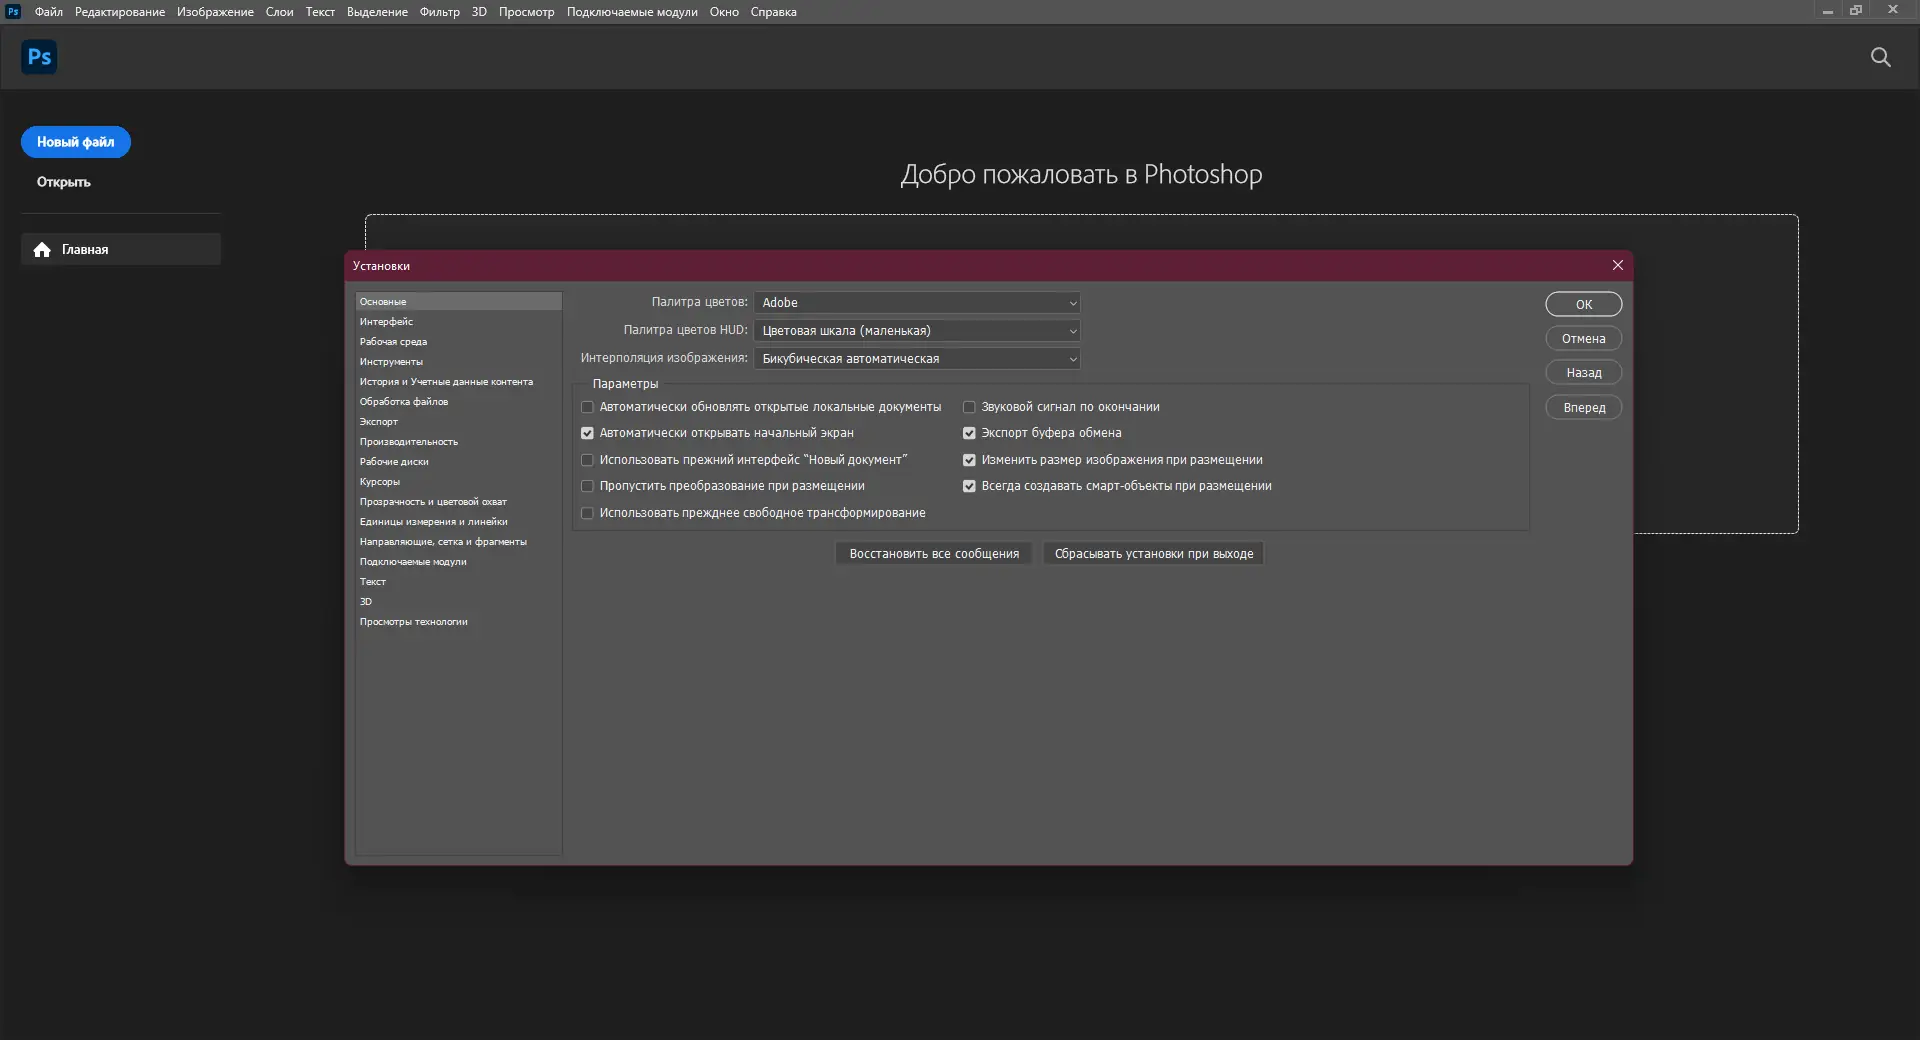Select Интерфейс category
Image resolution: width=1920 pixels, height=1040 pixels.
pos(458,321)
